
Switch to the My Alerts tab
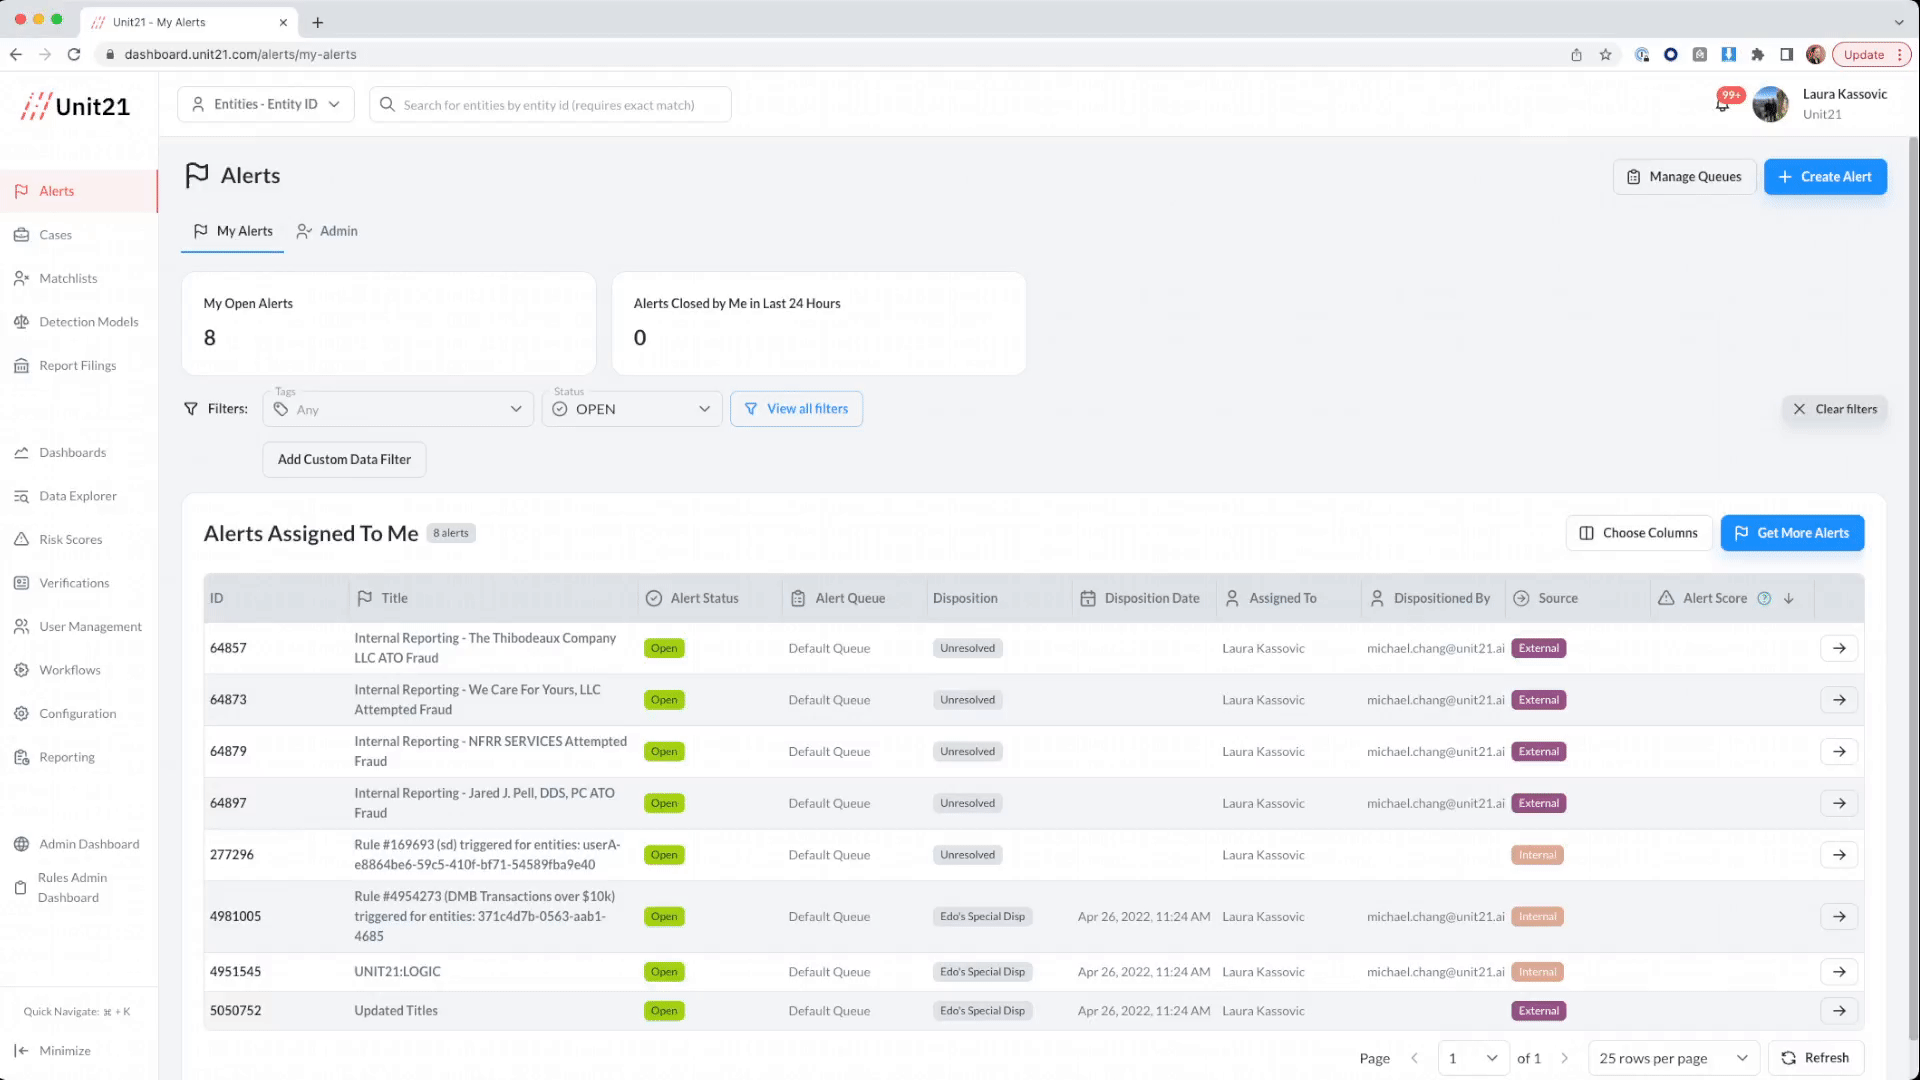click(x=233, y=231)
